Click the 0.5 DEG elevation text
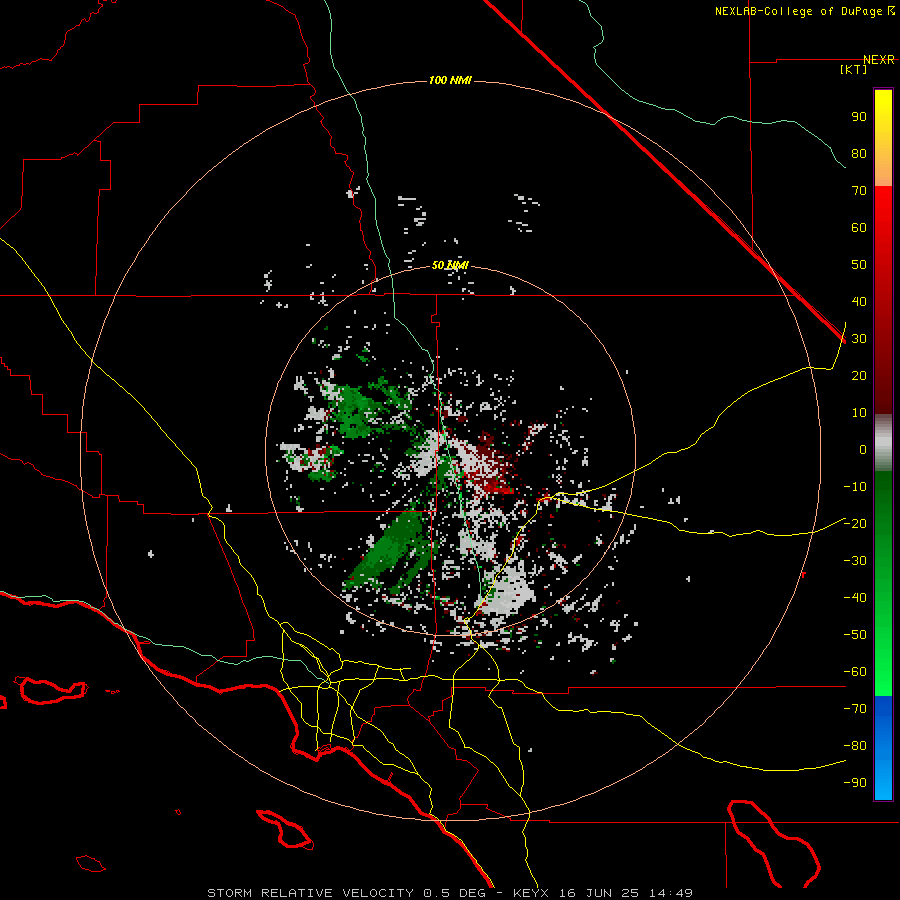The height and width of the screenshot is (900, 900). click(x=454, y=893)
